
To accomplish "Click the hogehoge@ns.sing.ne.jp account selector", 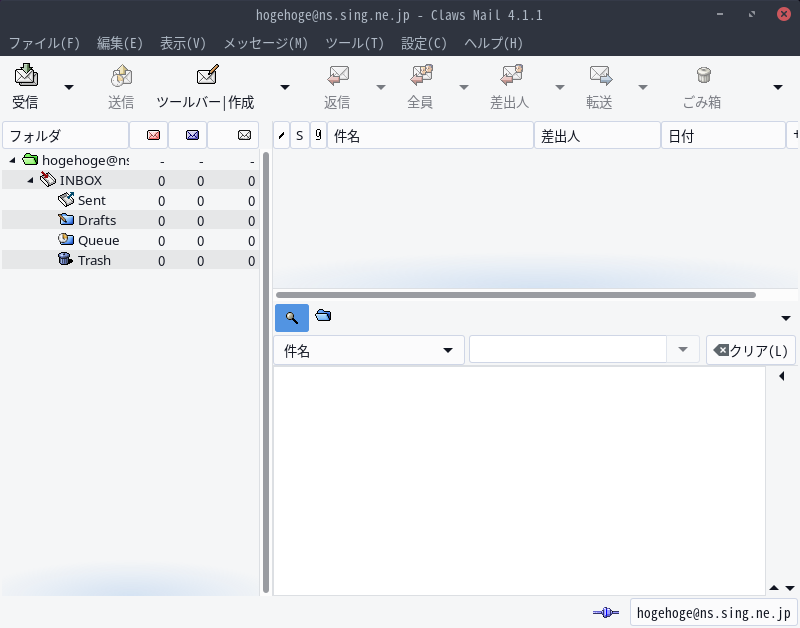I will 713,612.
